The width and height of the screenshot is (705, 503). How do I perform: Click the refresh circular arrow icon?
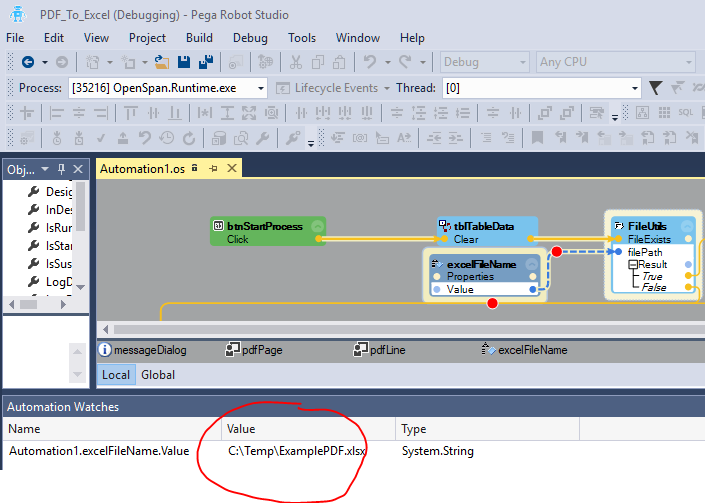tap(189, 138)
